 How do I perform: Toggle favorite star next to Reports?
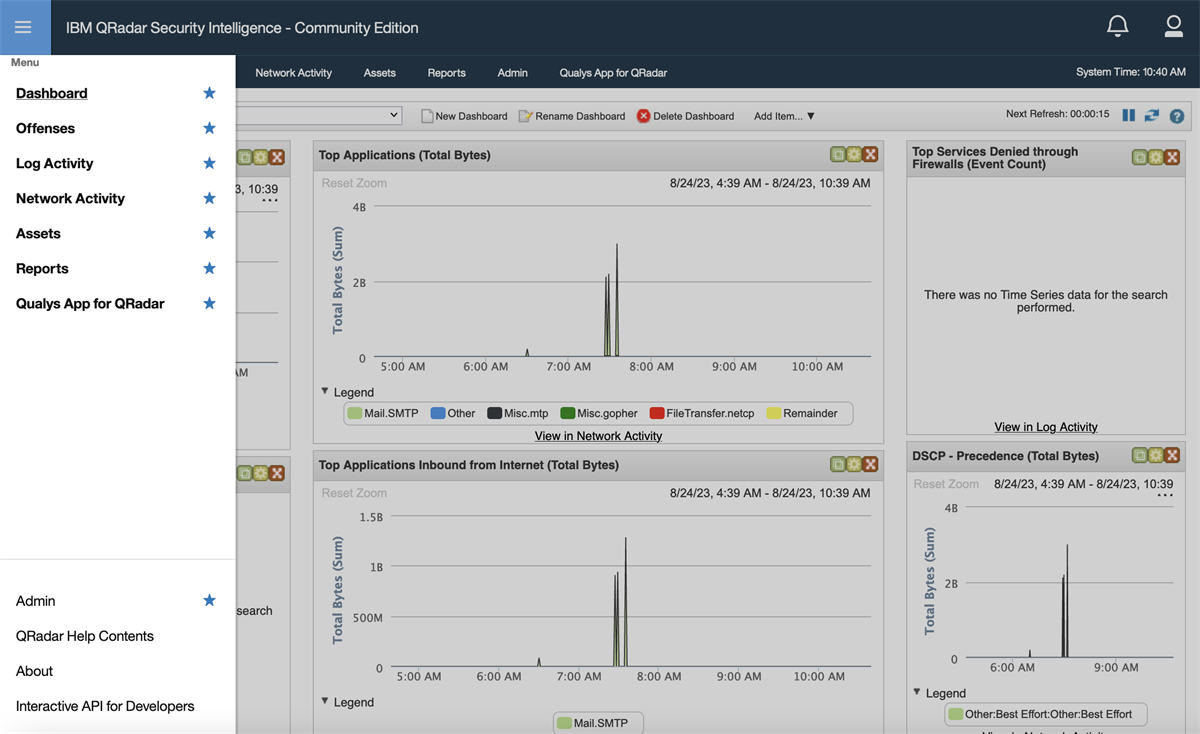point(209,268)
